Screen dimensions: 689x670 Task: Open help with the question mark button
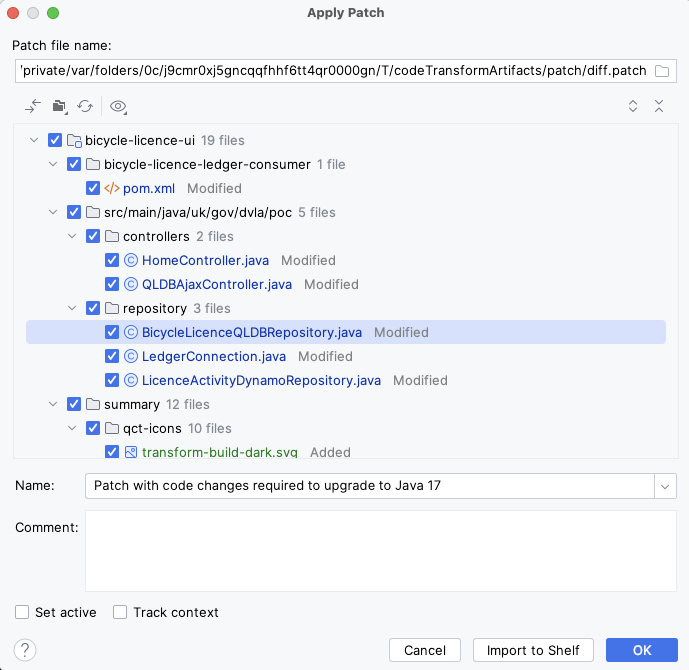(26, 650)
